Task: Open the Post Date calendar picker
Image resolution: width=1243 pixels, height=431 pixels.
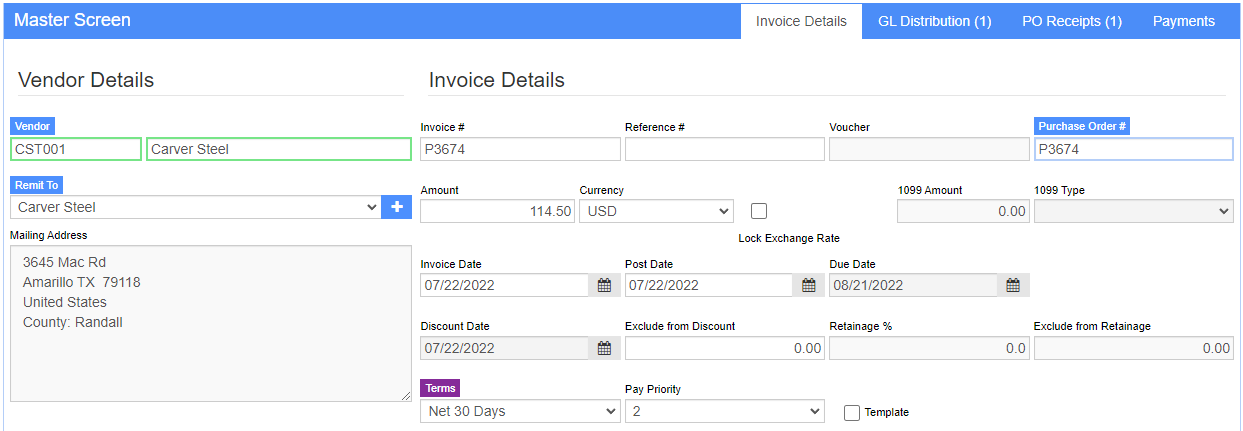Action: pyautogui.click(x=808, y=285)
